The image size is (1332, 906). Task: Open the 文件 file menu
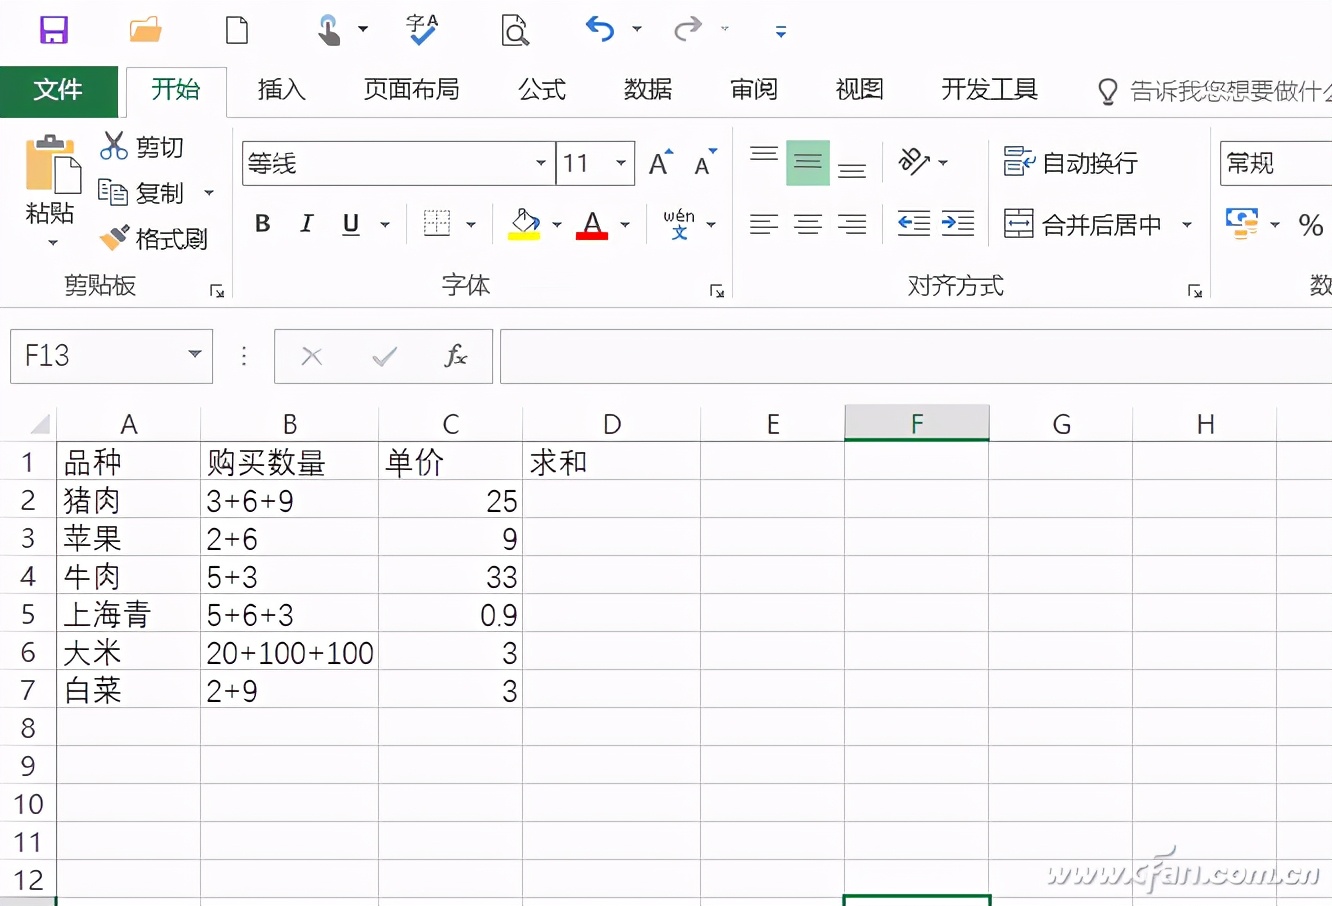[x=58, y=90]
